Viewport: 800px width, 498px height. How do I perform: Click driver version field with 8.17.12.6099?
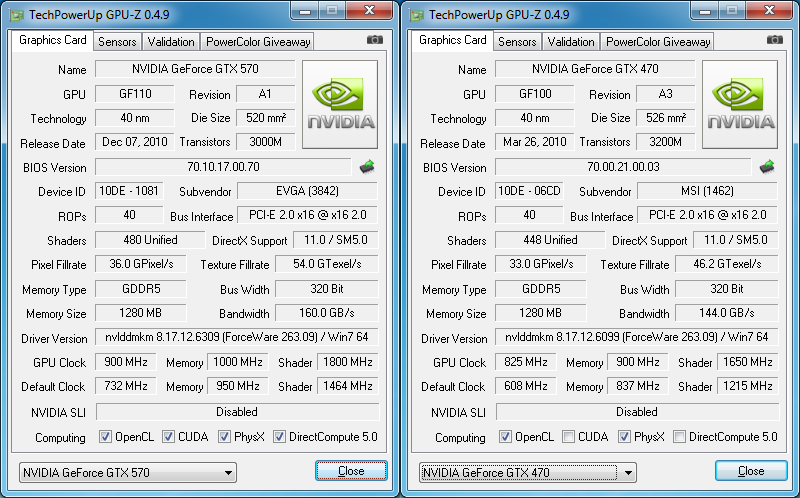[x=637, y=337]
